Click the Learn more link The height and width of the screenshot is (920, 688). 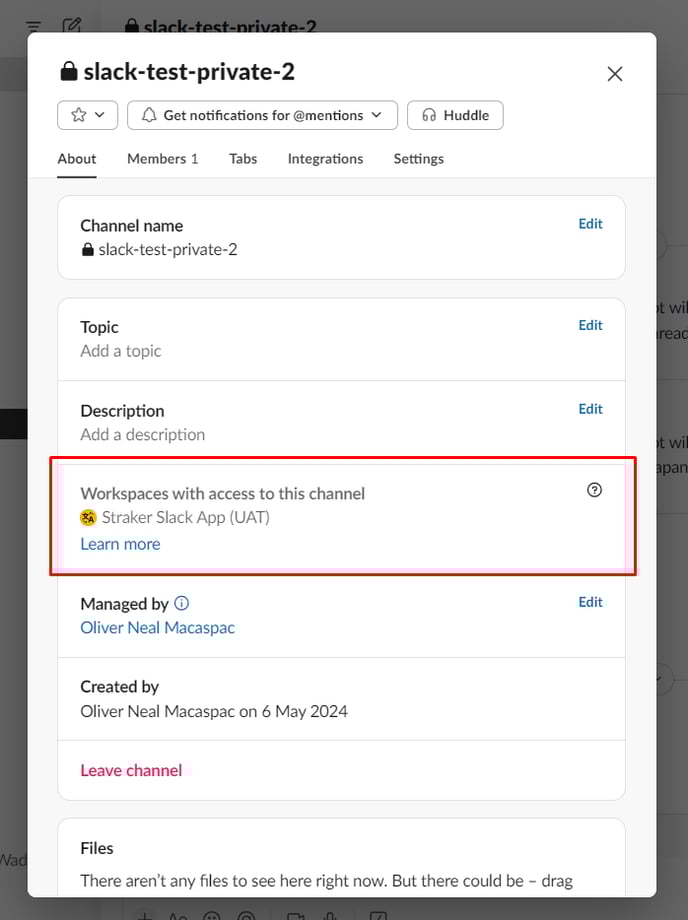coord(120,544)
